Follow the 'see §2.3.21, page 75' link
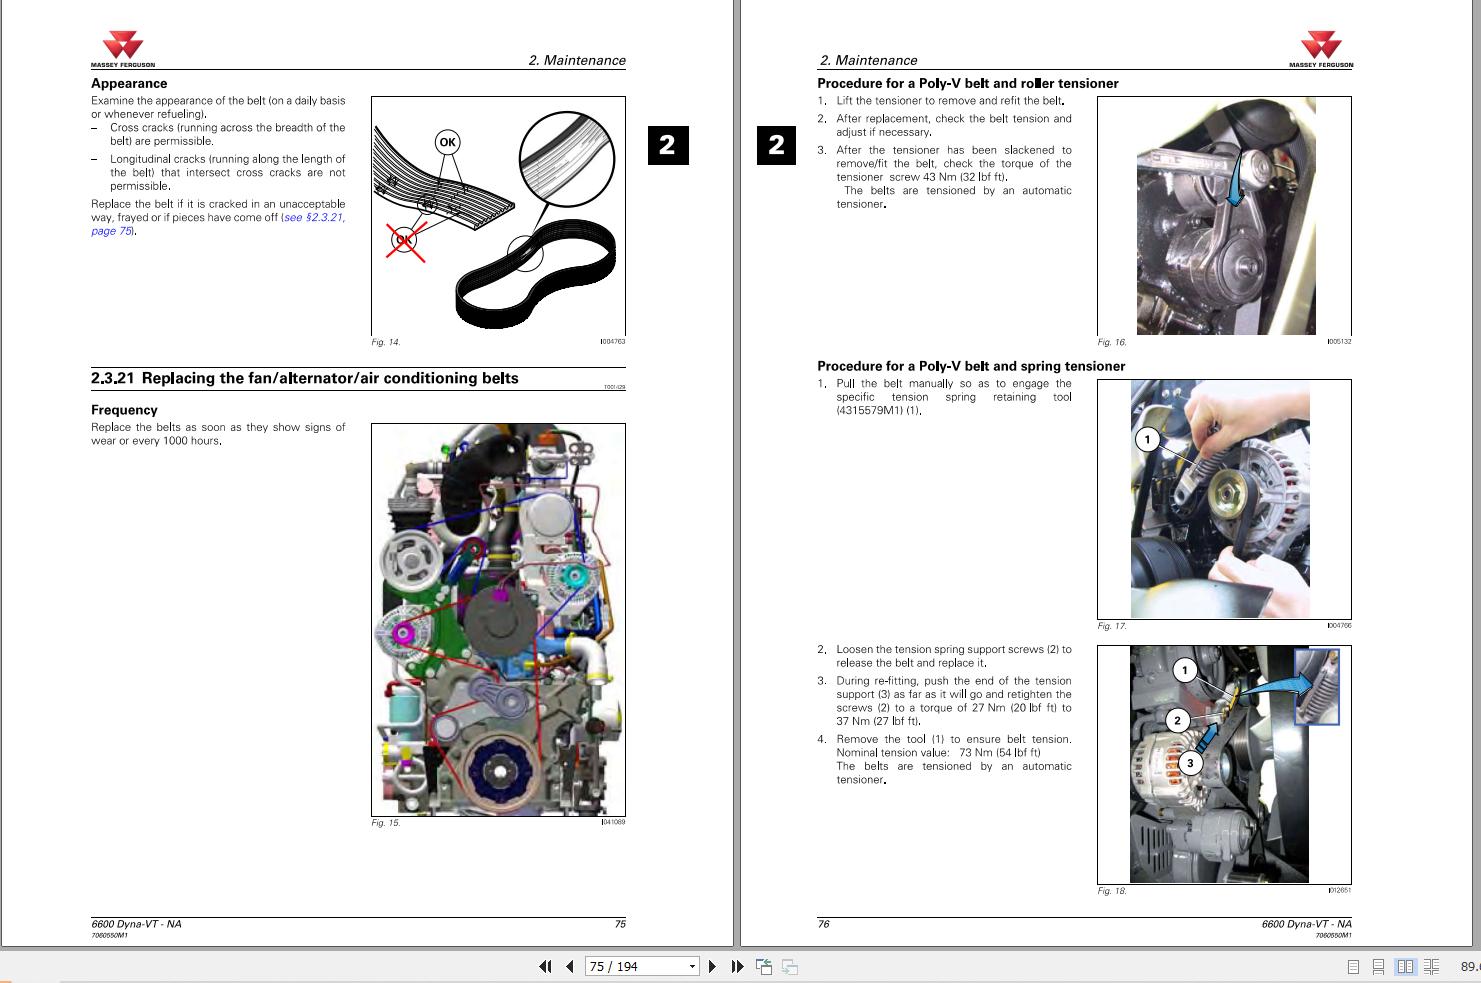Screen dimensions: 1481x983 [218, 224]
